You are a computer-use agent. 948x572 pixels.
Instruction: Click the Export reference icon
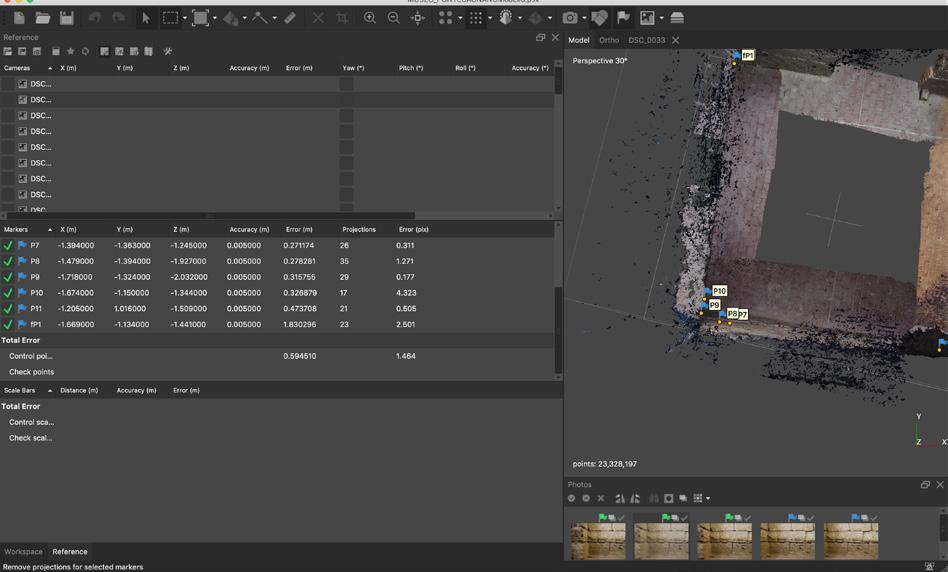[x=22, y=51]
